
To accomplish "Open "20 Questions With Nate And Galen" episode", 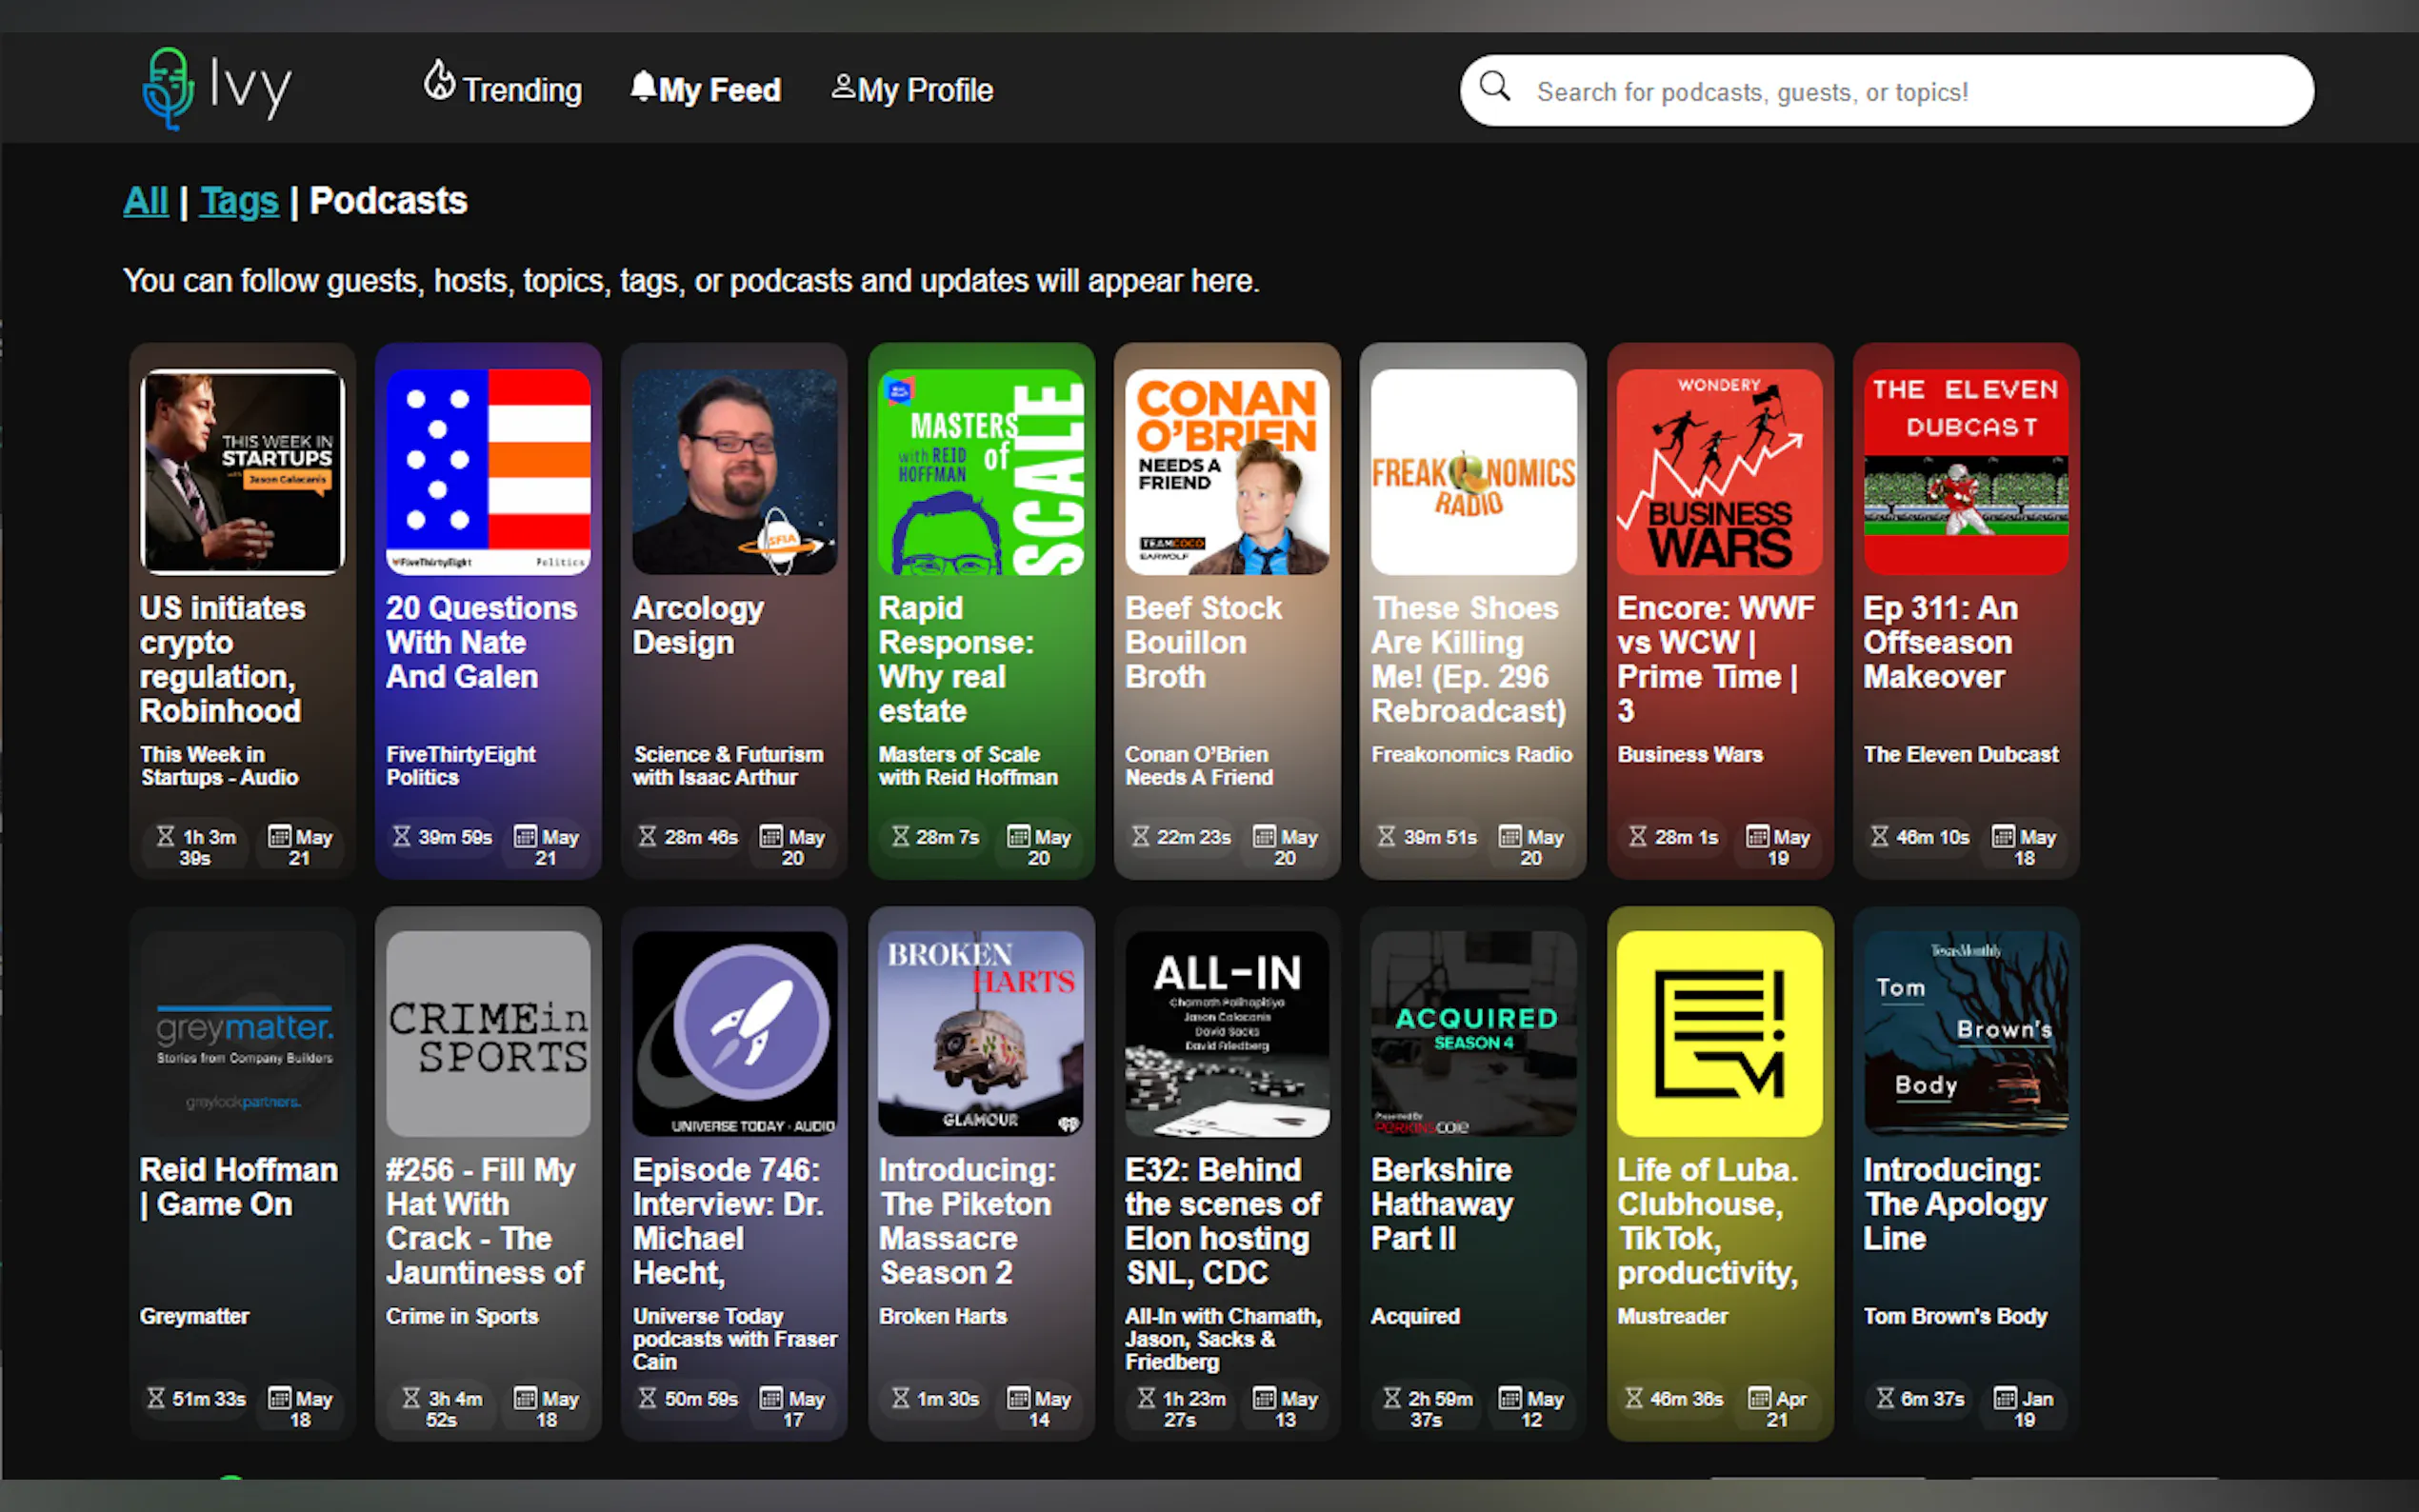I will pos(481,642).
